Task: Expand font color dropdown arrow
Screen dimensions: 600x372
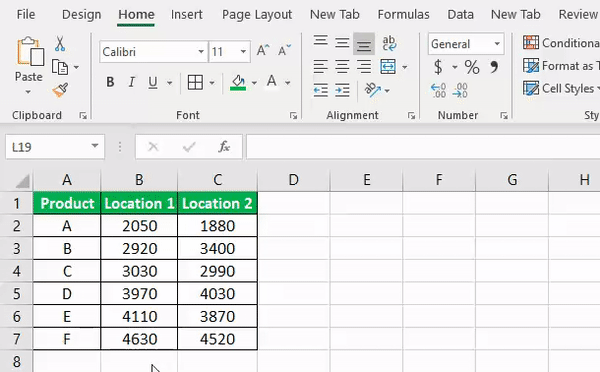Action: [287, 82]
